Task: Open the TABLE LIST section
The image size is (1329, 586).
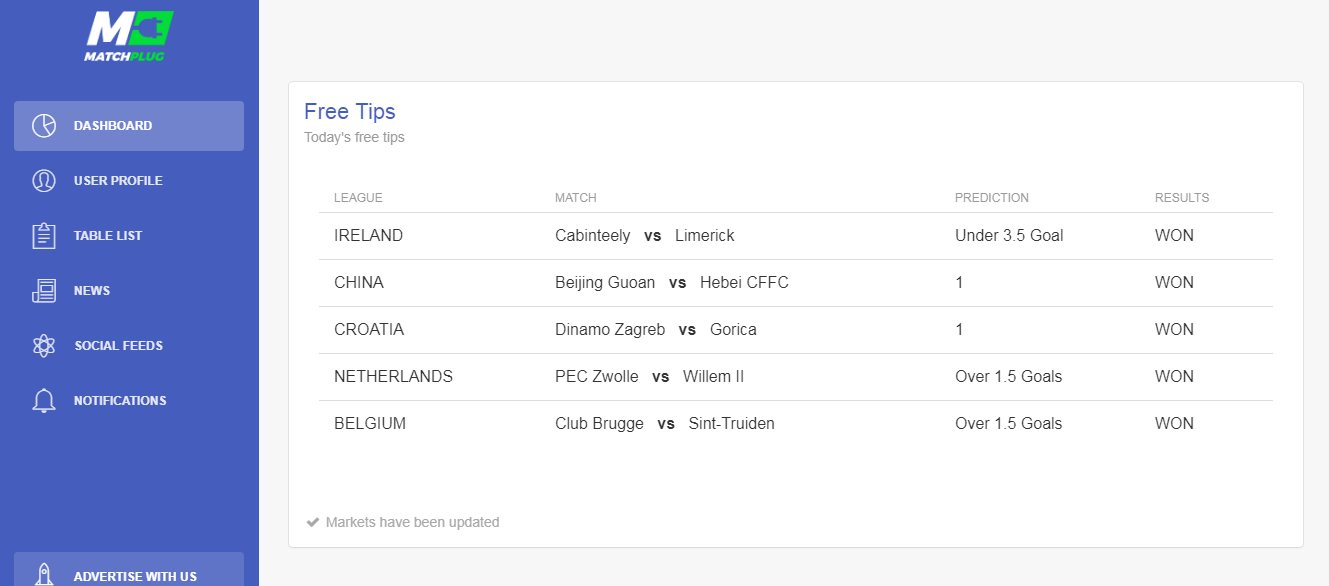Action: click(x=129, y=236)
